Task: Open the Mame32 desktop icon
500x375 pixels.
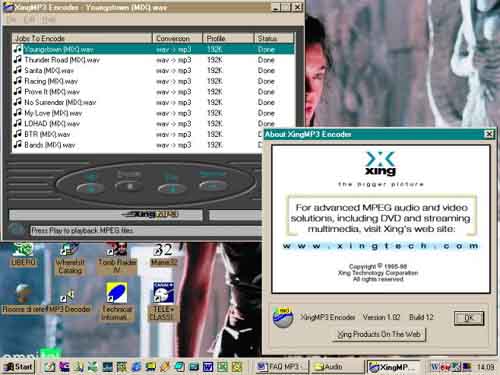Action: tap(163, 255)
